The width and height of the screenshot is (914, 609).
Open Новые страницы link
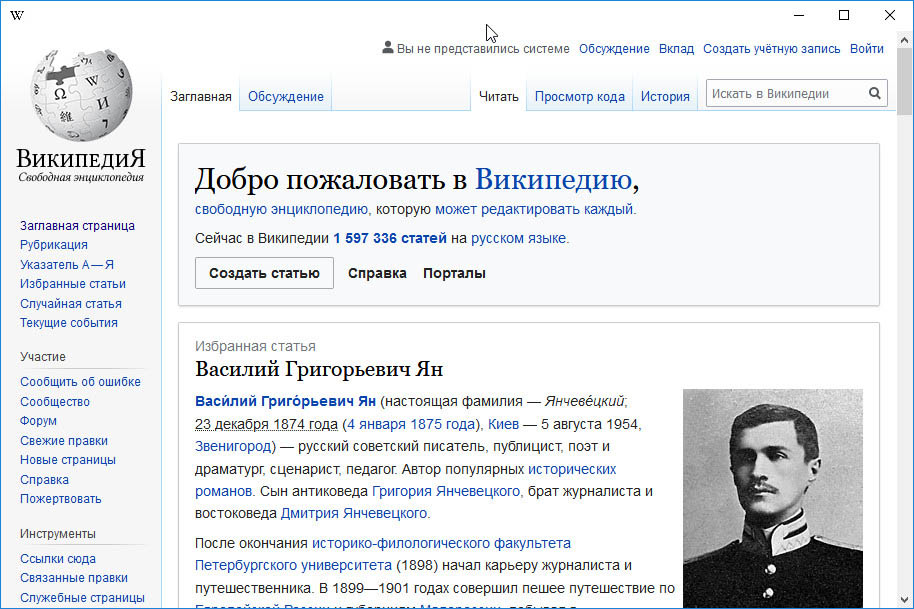(x=68, y=460)
